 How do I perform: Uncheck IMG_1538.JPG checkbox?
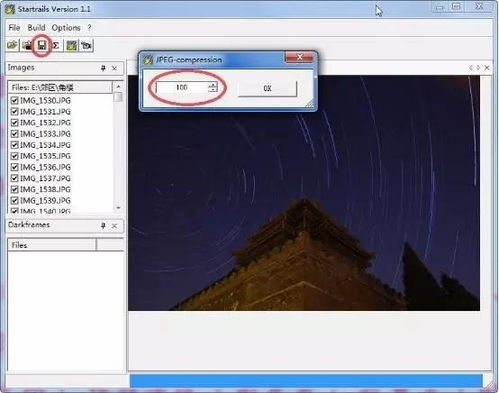[14, 189]
